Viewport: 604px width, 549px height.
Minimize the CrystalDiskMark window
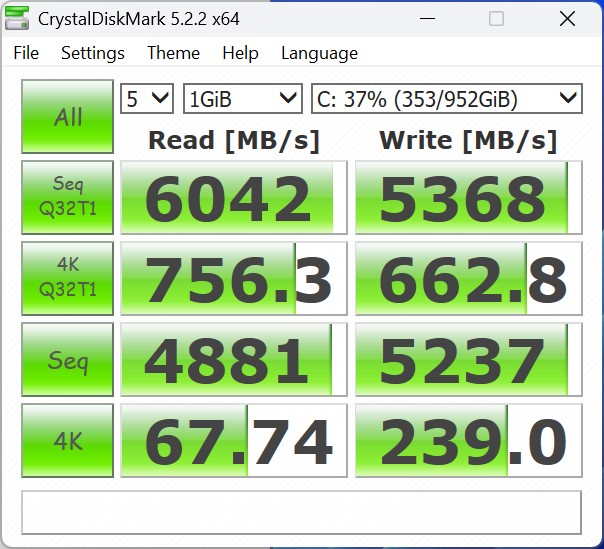click(x=427, y=18)
